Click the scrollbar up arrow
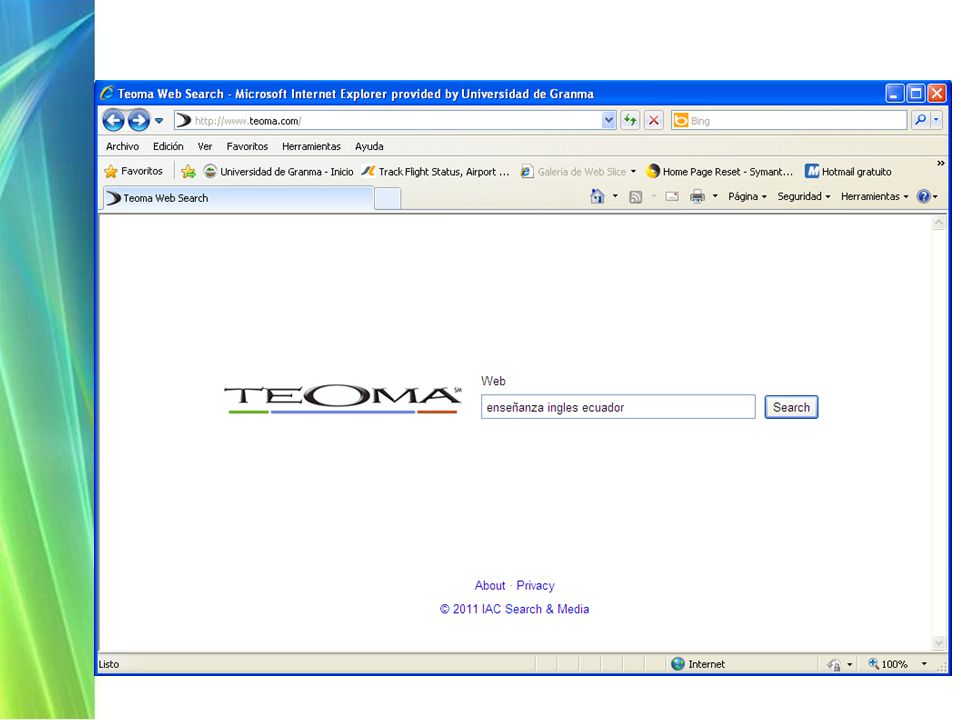The height and width of the screenshot is (720, 960). tap(939, 223)
